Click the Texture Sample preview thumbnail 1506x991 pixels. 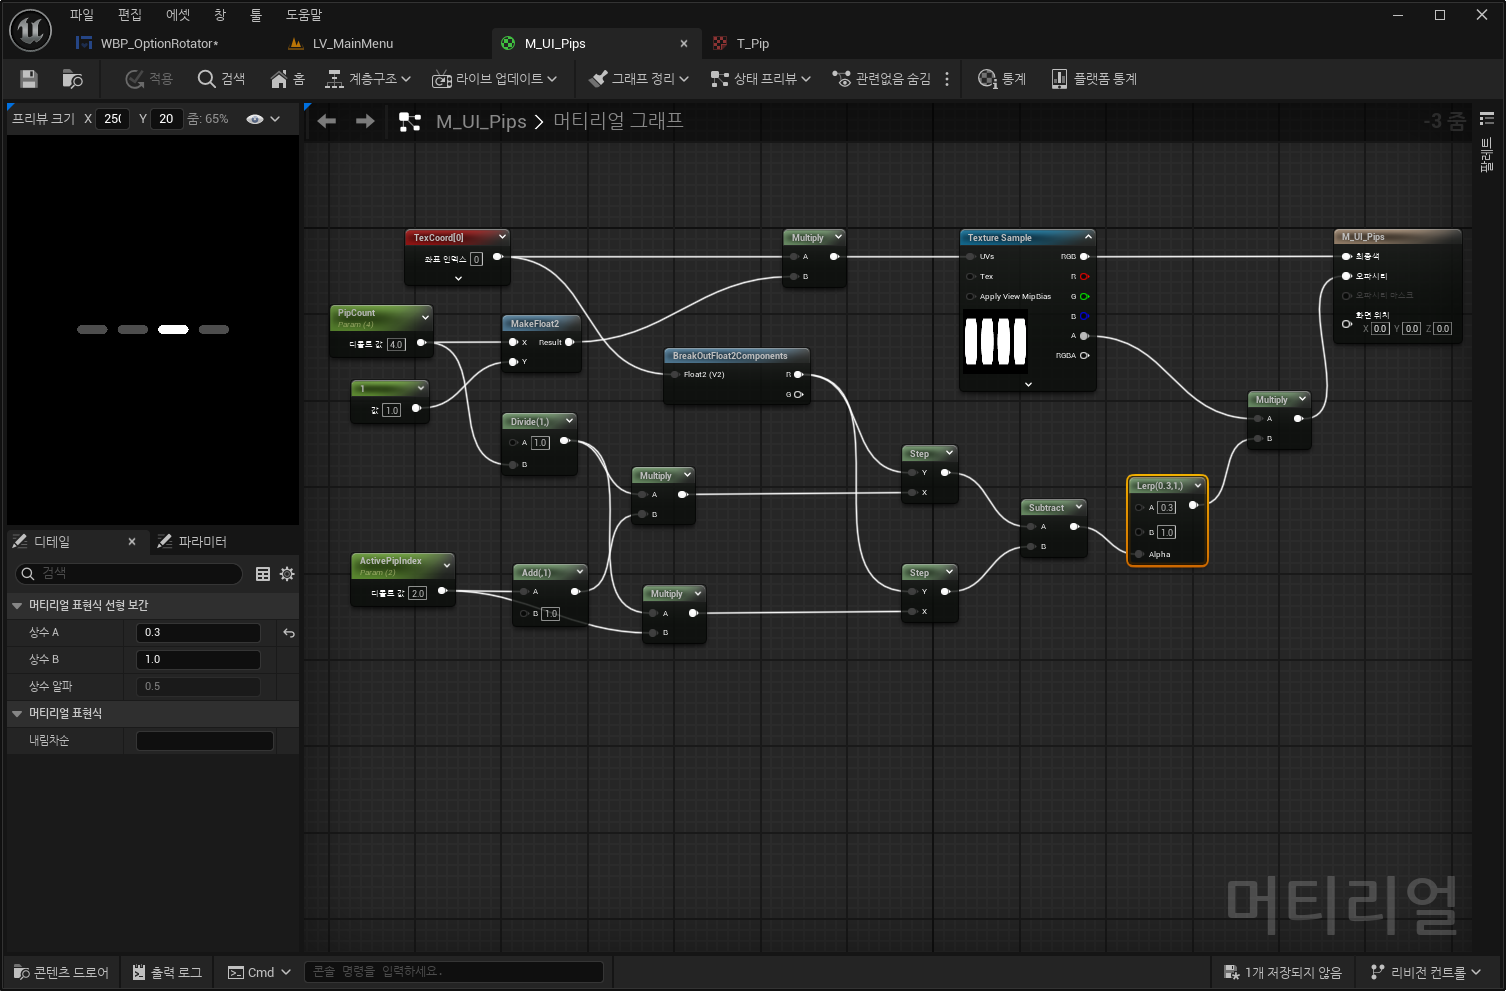995,341
